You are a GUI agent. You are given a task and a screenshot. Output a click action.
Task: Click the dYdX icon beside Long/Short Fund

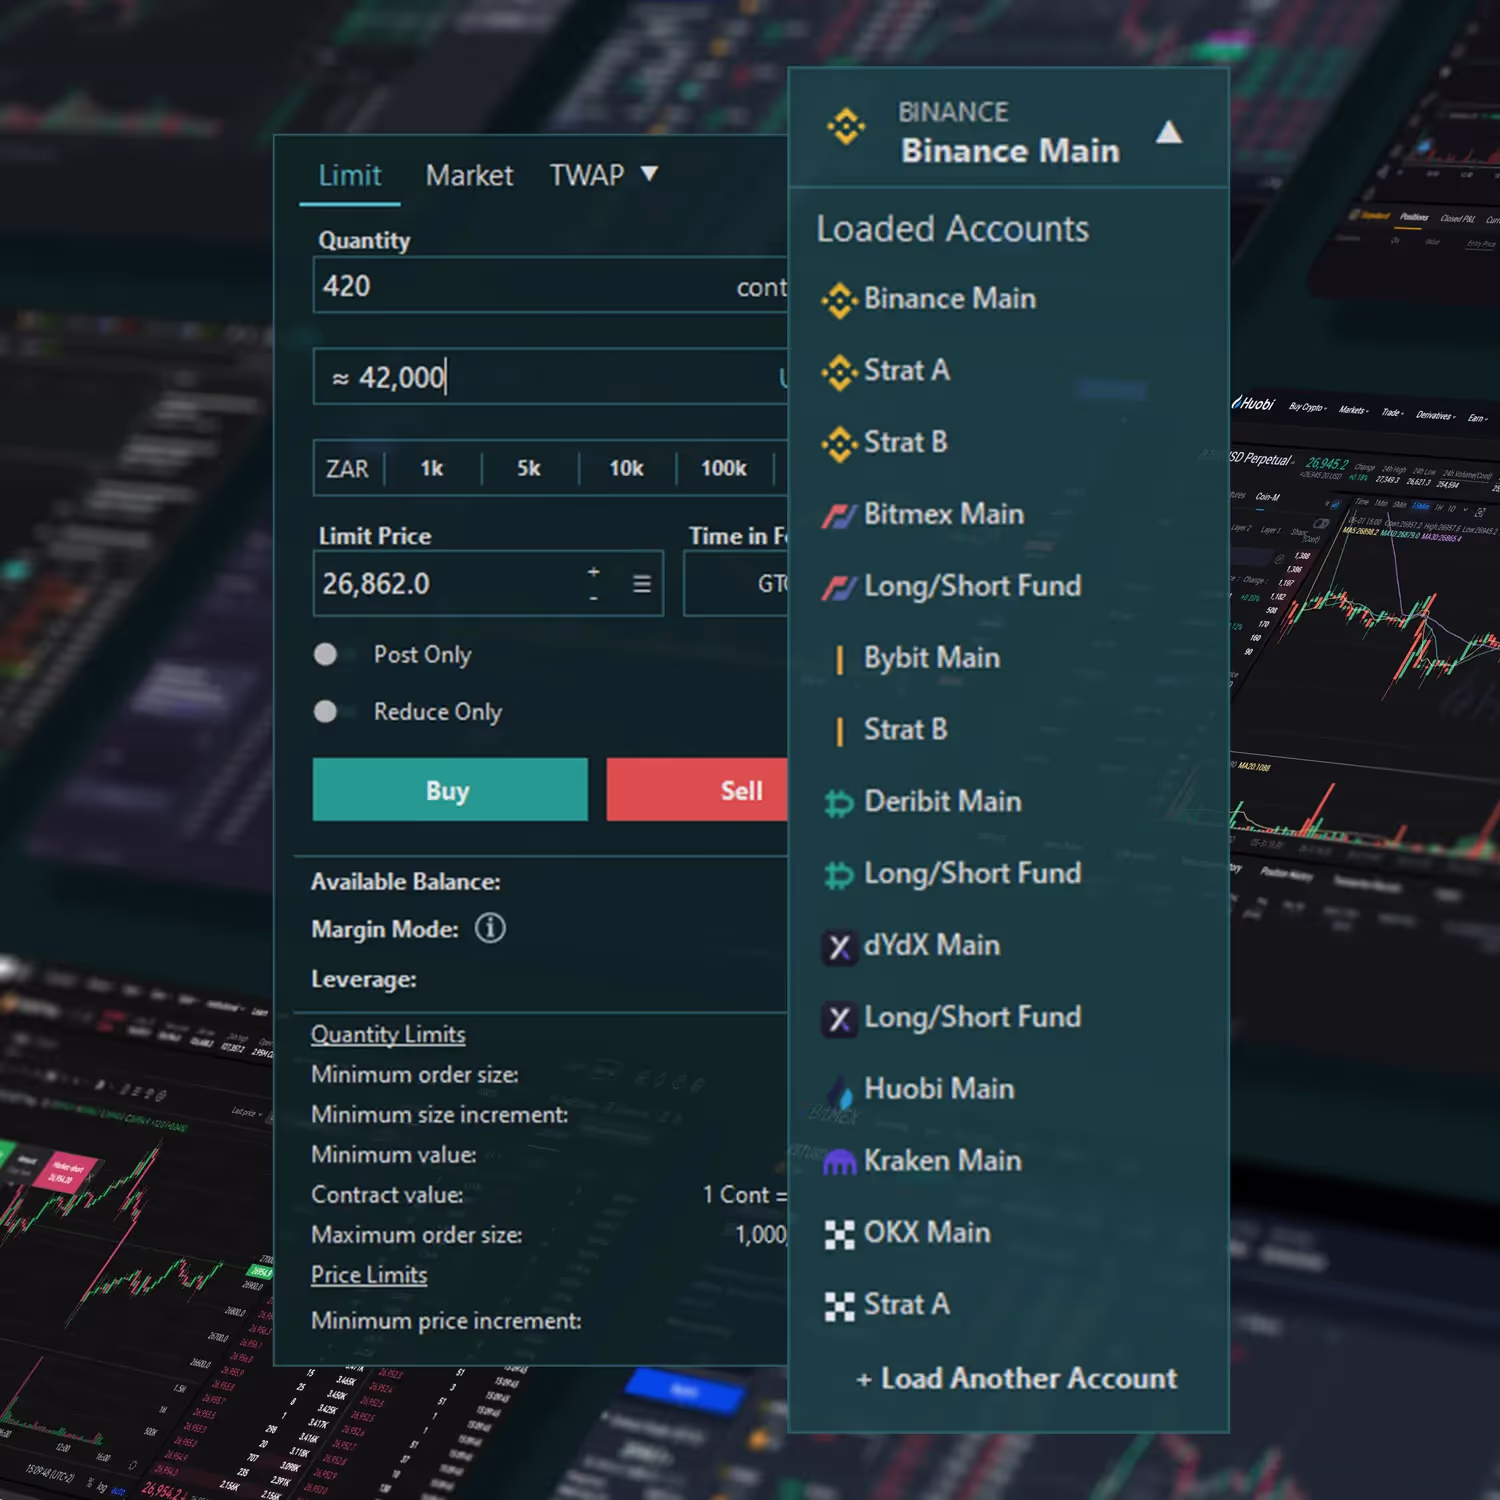point(839,1019)
